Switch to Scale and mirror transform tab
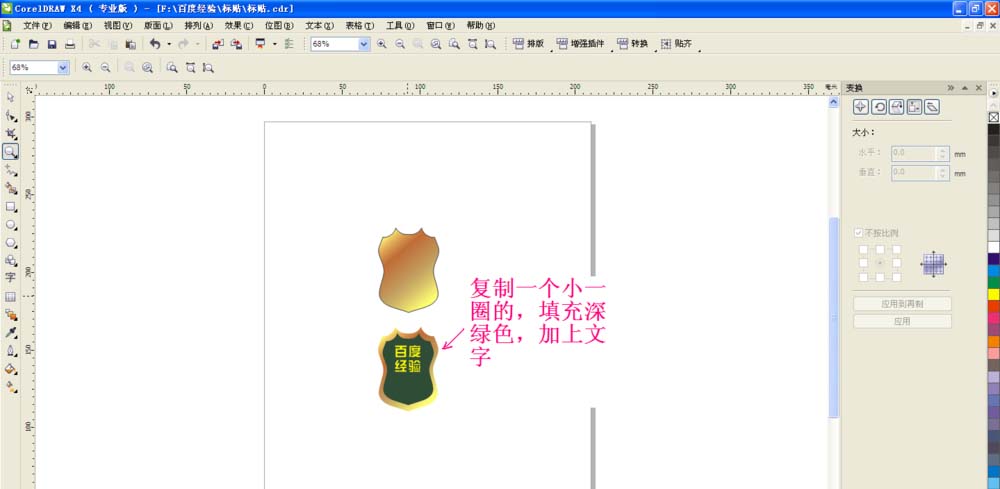The image size is (1000, 489). click(897, 106)
